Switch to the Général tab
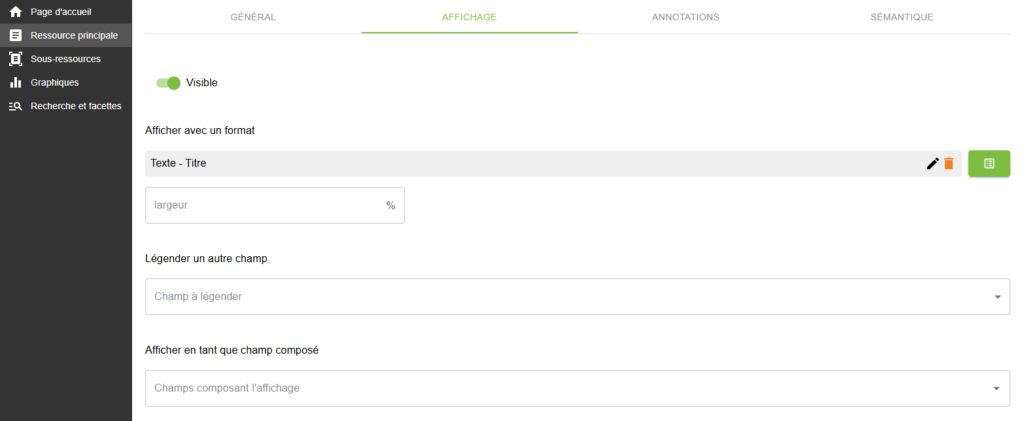This screenshot has width=1024, height=421. click(x=253, y=17)
